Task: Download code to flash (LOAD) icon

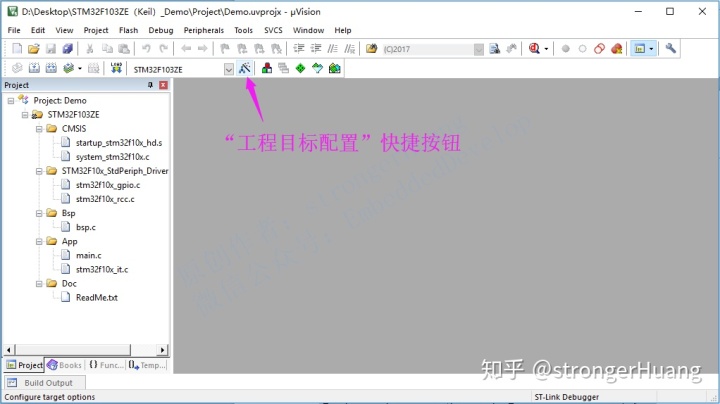Action: pos(116,68)
